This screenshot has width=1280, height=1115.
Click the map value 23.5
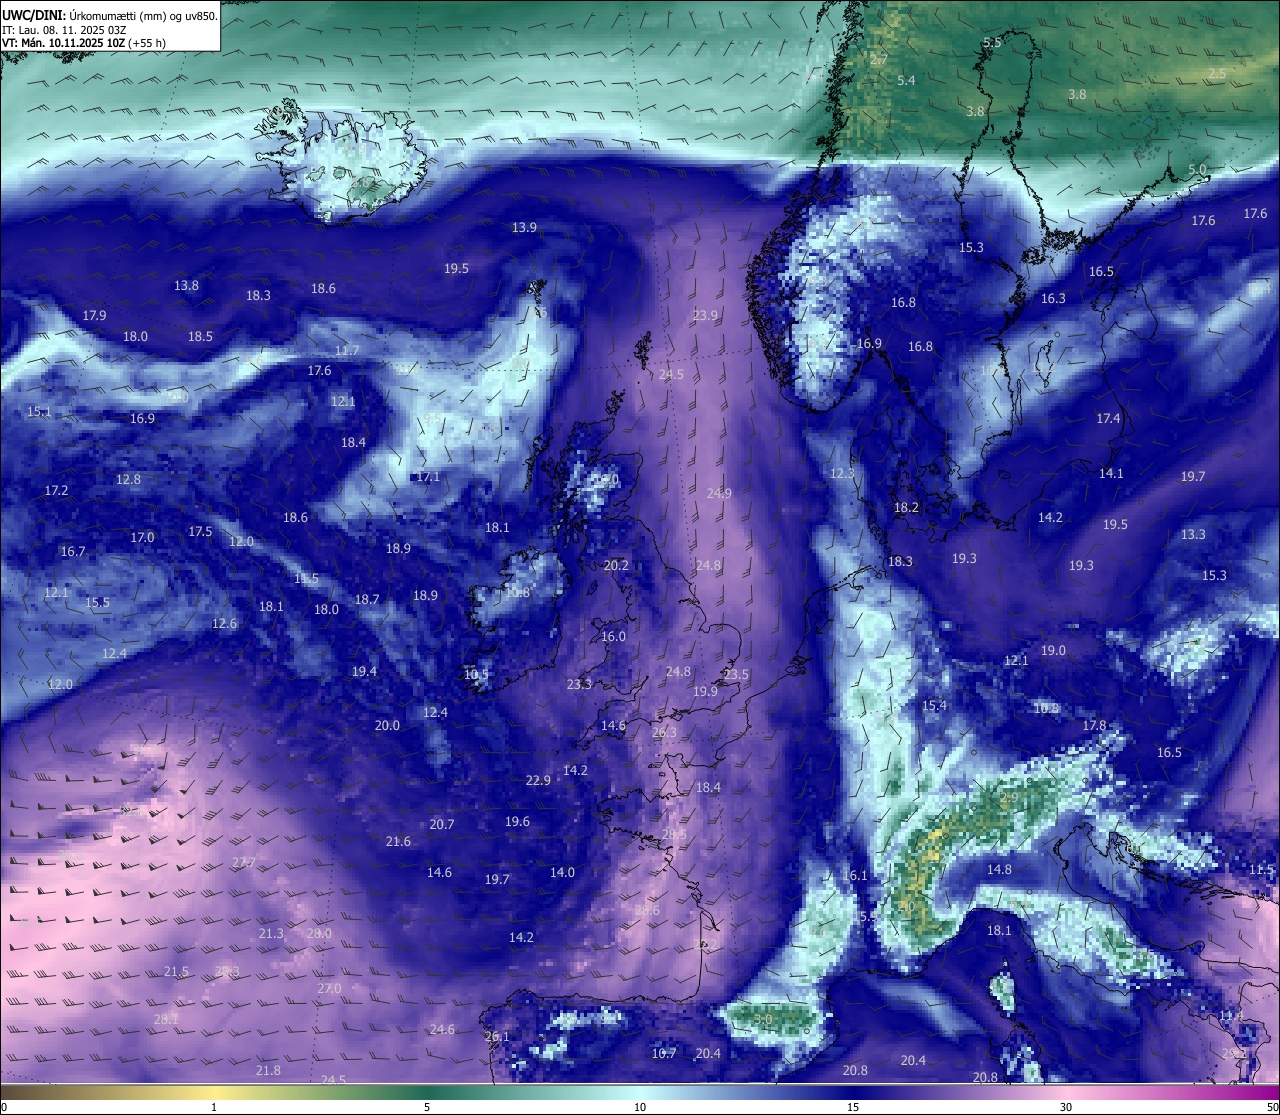tap(736, 674)
